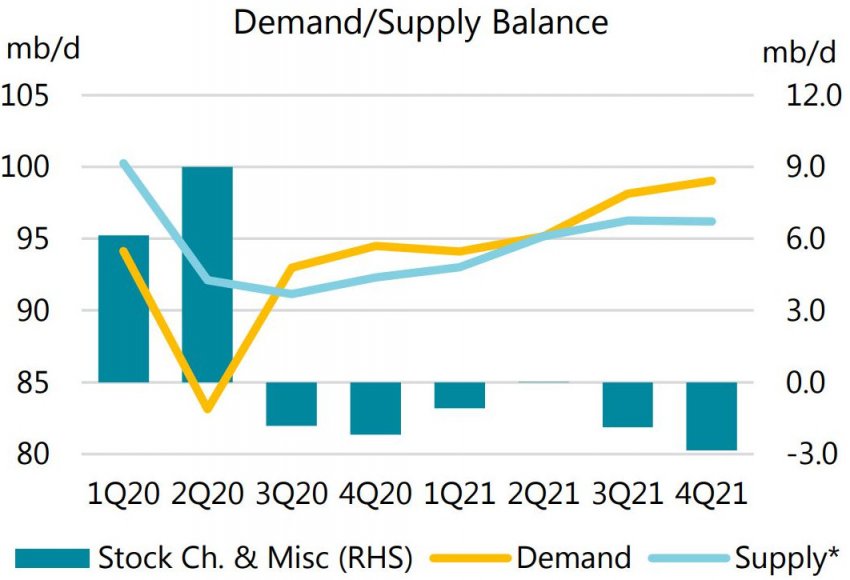850x580 pixels.
Task: Select the 2Q21 x-axis label
Action: point(543,495)
